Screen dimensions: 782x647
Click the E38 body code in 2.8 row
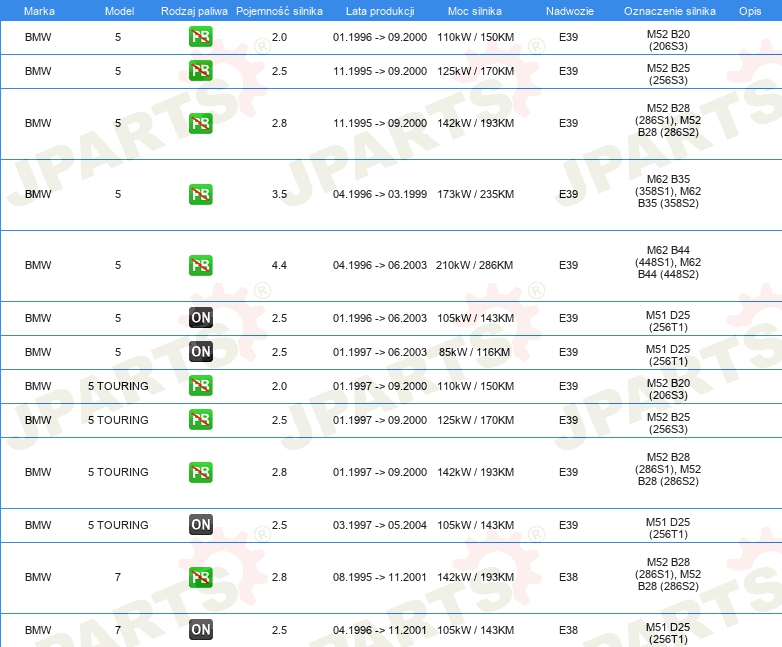[569, 577]
